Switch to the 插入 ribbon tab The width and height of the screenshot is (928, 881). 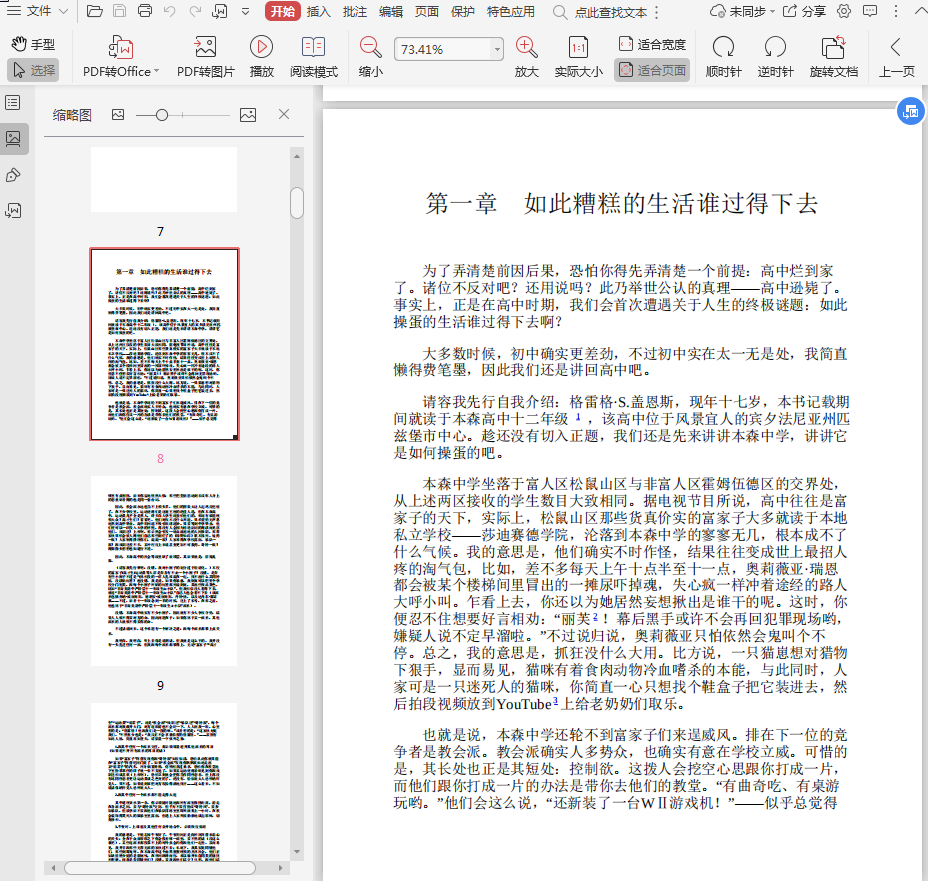tap(319, 12)
